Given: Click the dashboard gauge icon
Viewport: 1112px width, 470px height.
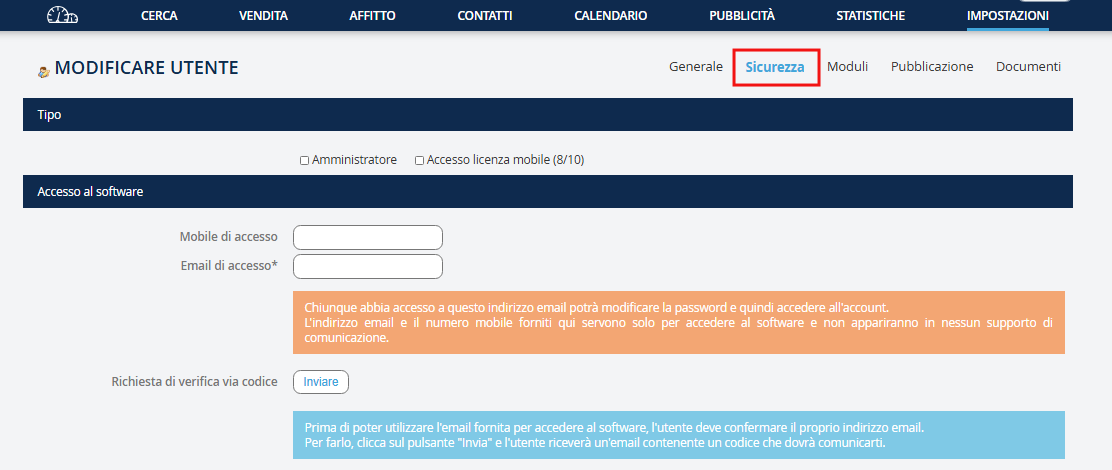Looking at the screenshot, I should coord(63,15).
